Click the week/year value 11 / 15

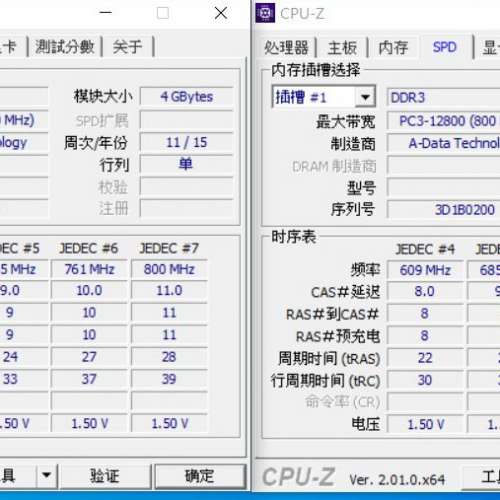187,143
